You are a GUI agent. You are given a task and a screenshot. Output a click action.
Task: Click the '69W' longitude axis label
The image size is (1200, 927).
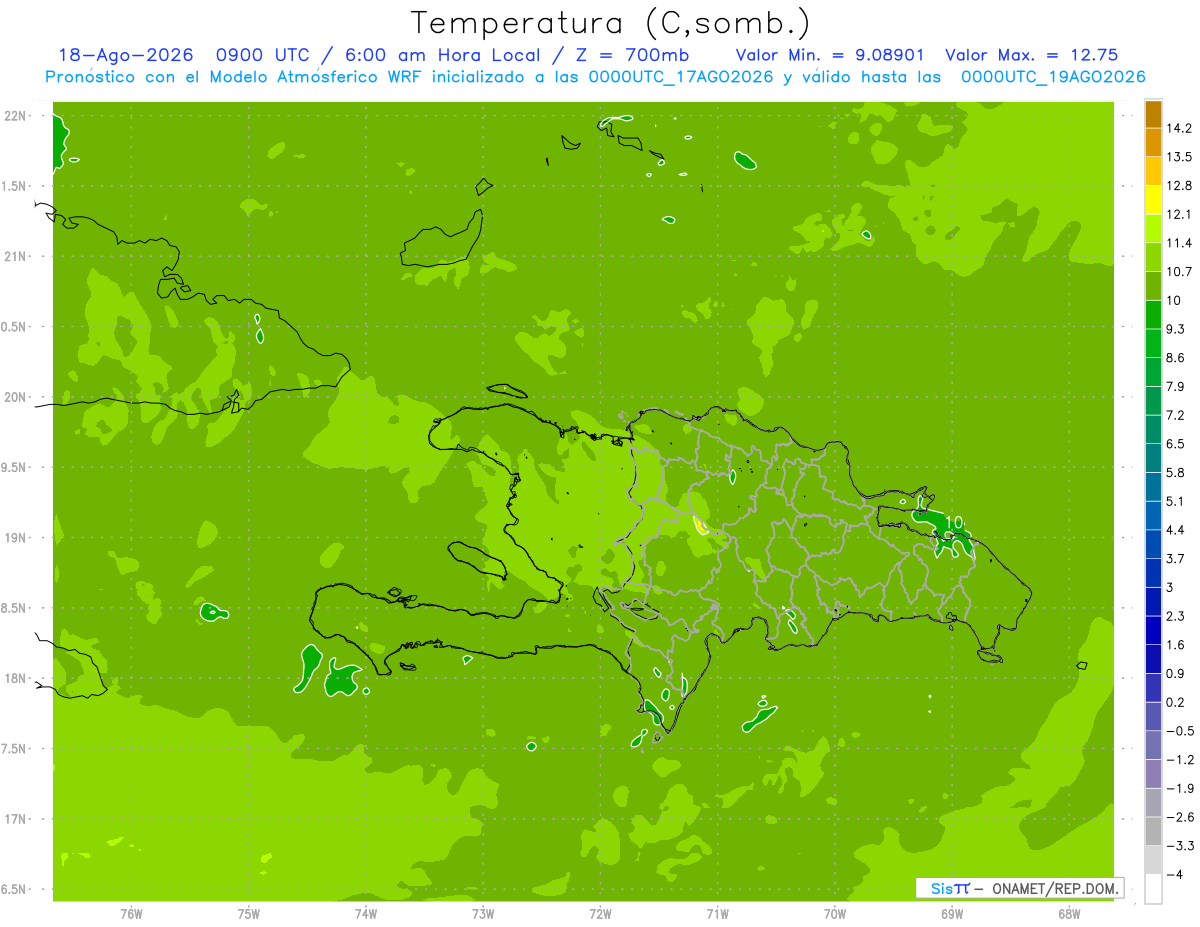952,914
